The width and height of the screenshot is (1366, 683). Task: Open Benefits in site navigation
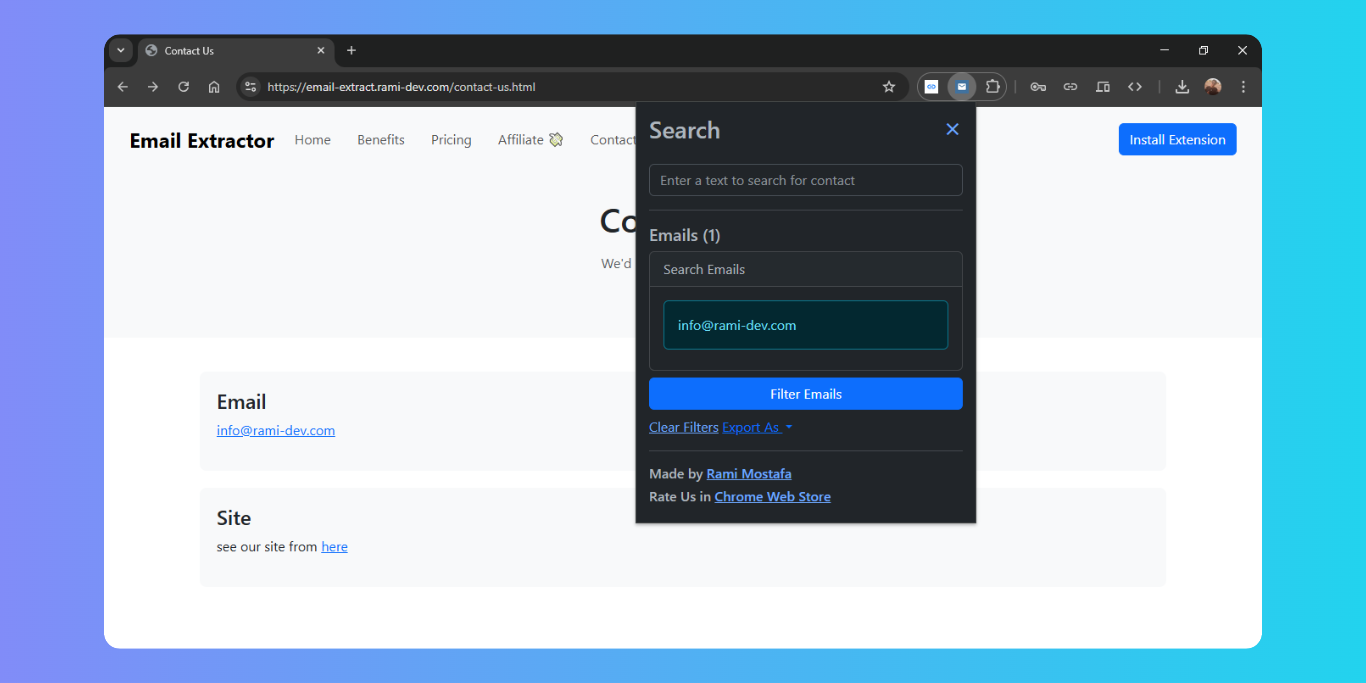click(381, 140)
